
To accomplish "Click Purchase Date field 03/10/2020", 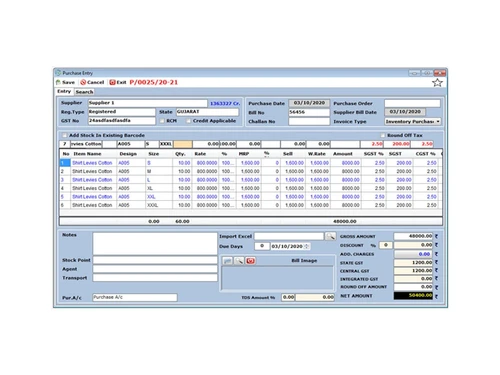I will click(309, 103).
